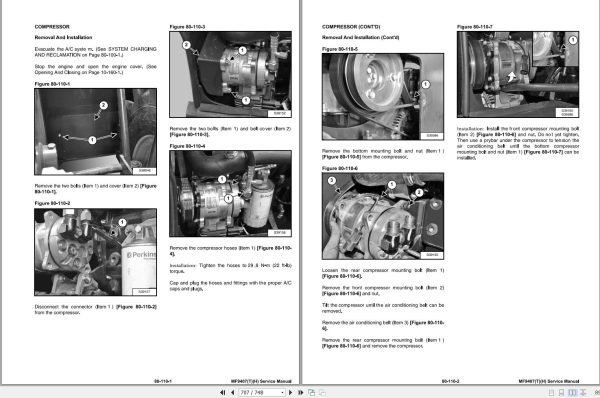The width and height of the screenshot is (600, 398).
Task: Go to first page button
Action: click(223, 392)
